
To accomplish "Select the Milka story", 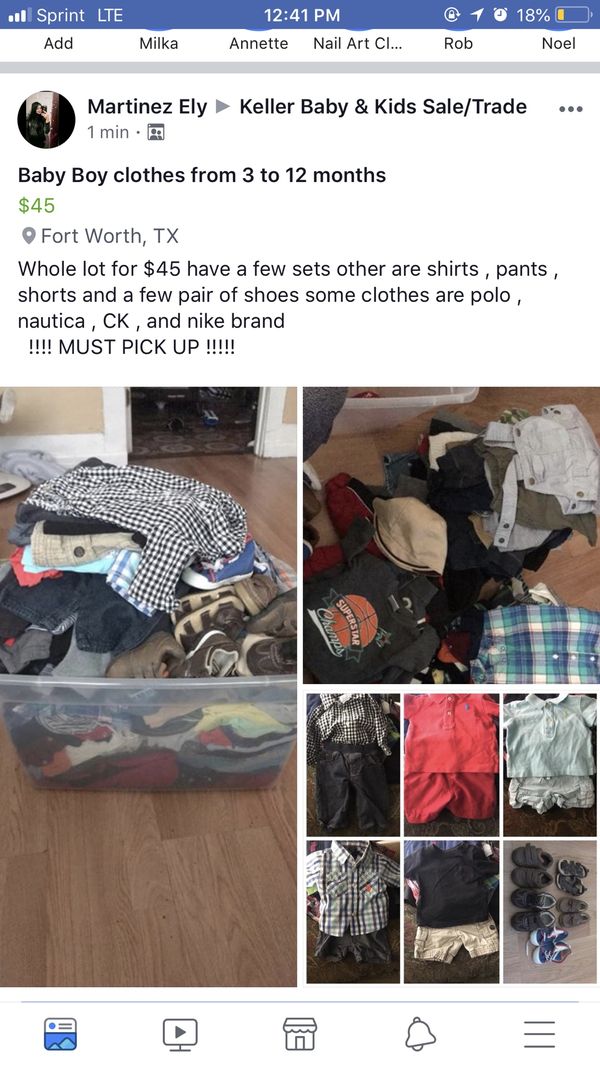I will (x=158, y=44).
